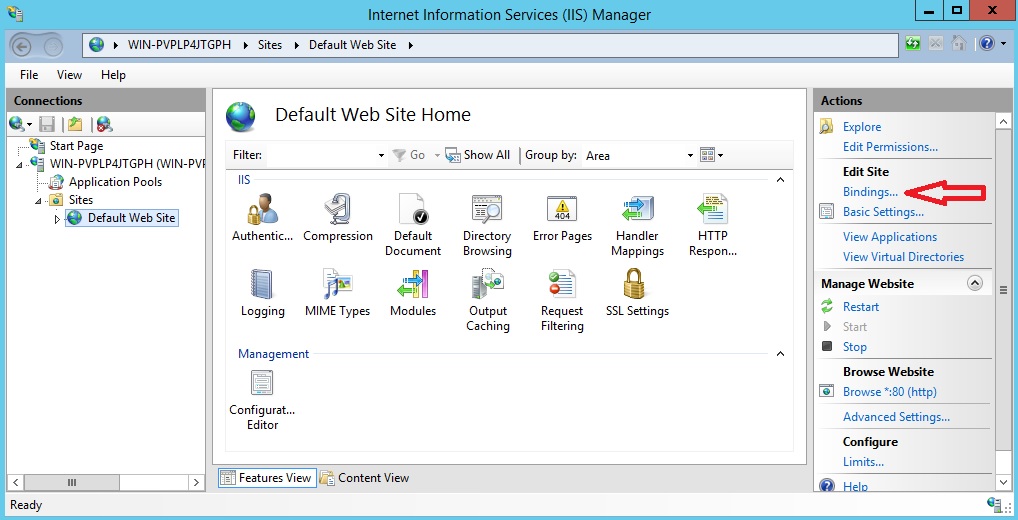Image resolution: width=1018 pixels, height=520 pixels.
Task: Click the Help question mark icon in address bar
Action: point(986,44)
